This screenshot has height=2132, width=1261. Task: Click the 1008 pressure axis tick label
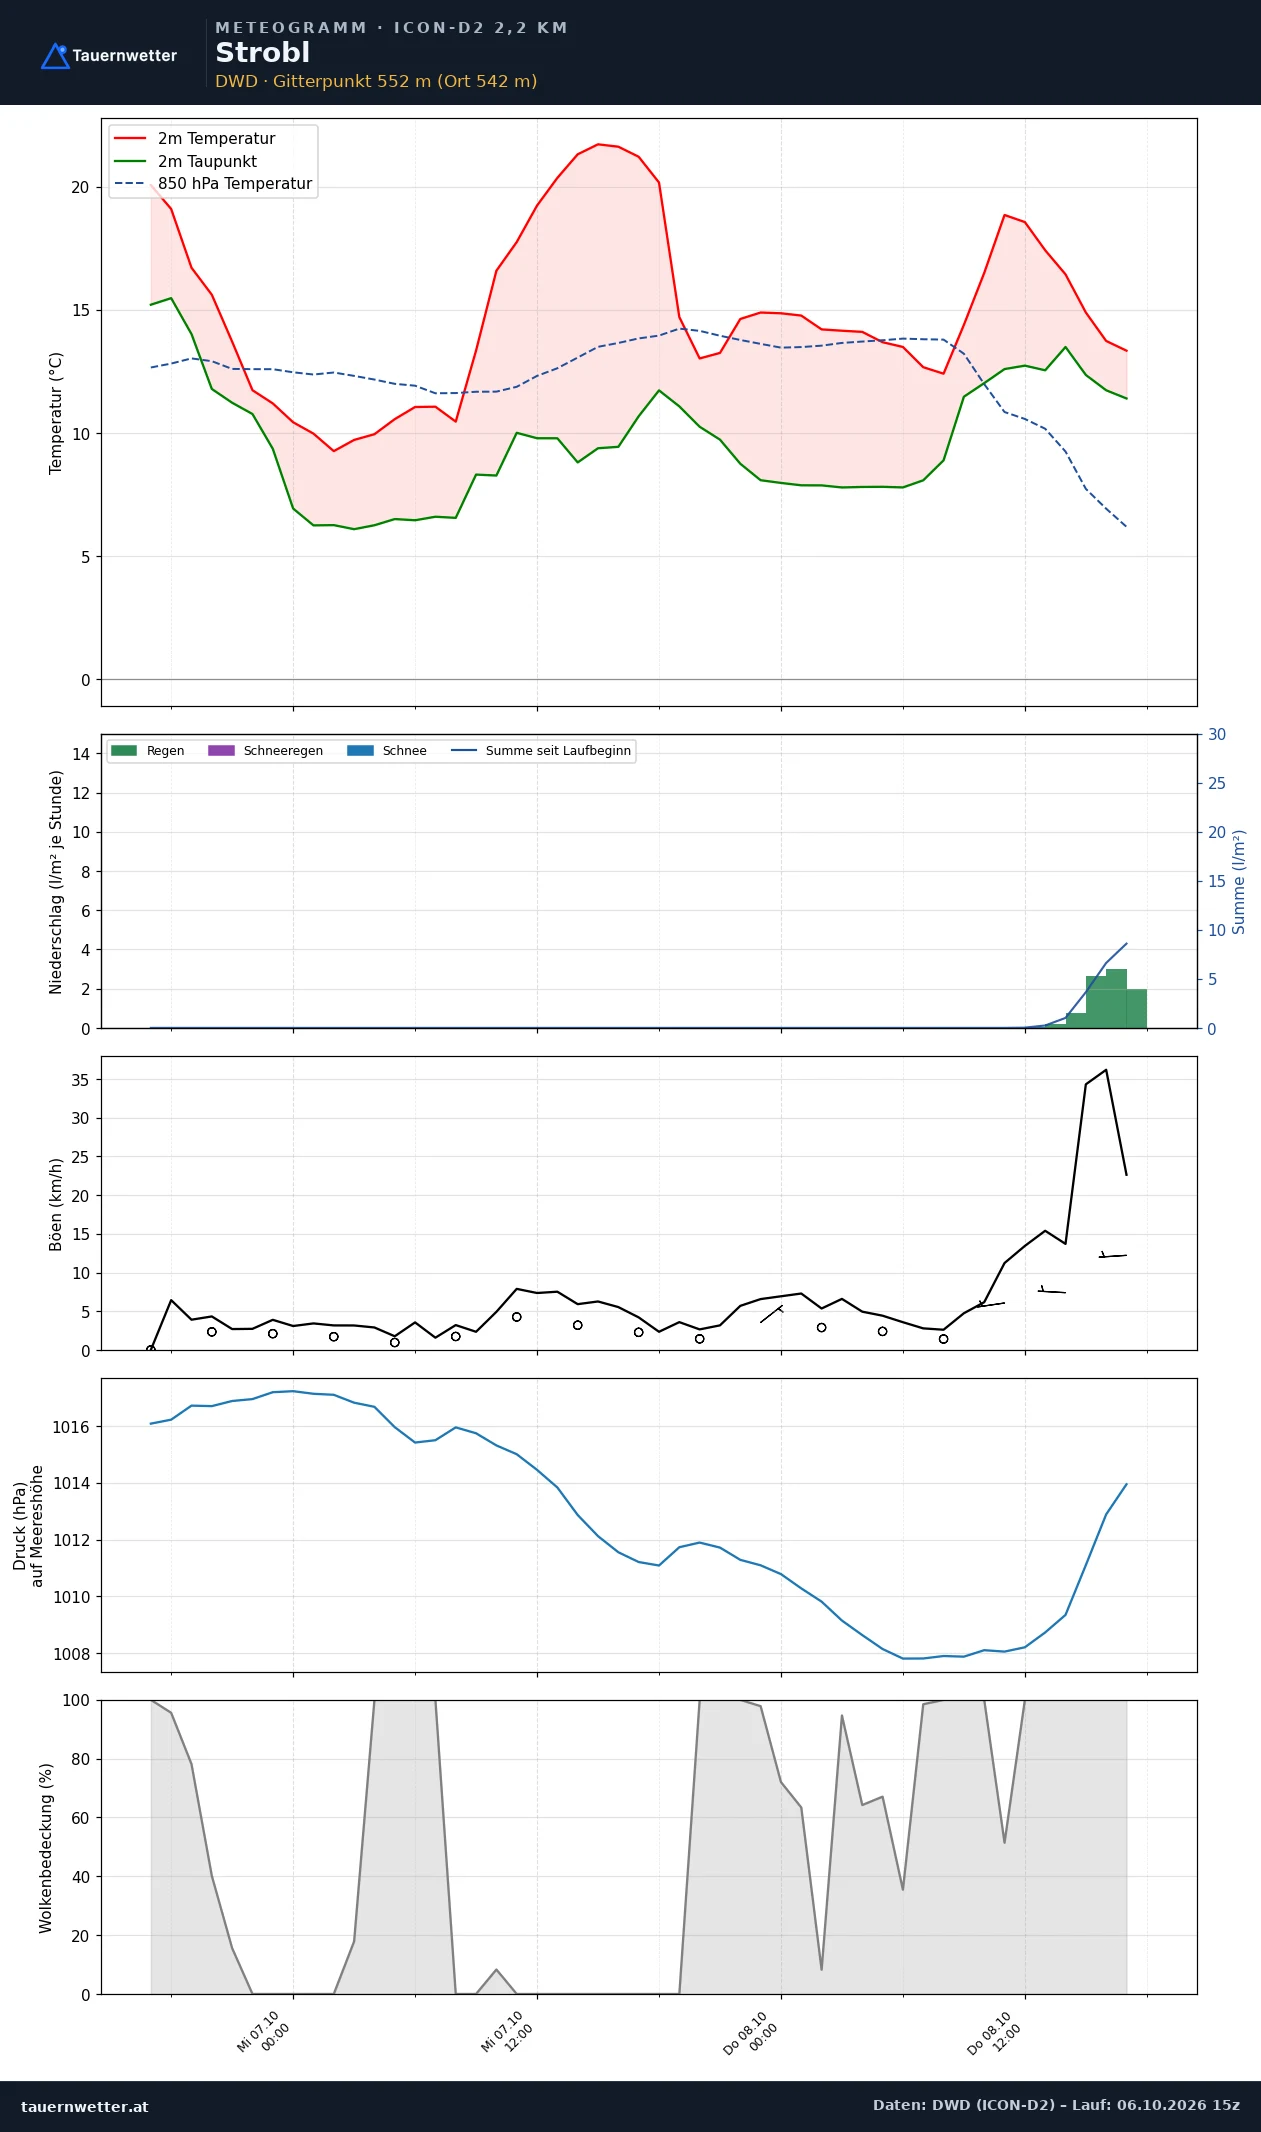(71, 1654)
